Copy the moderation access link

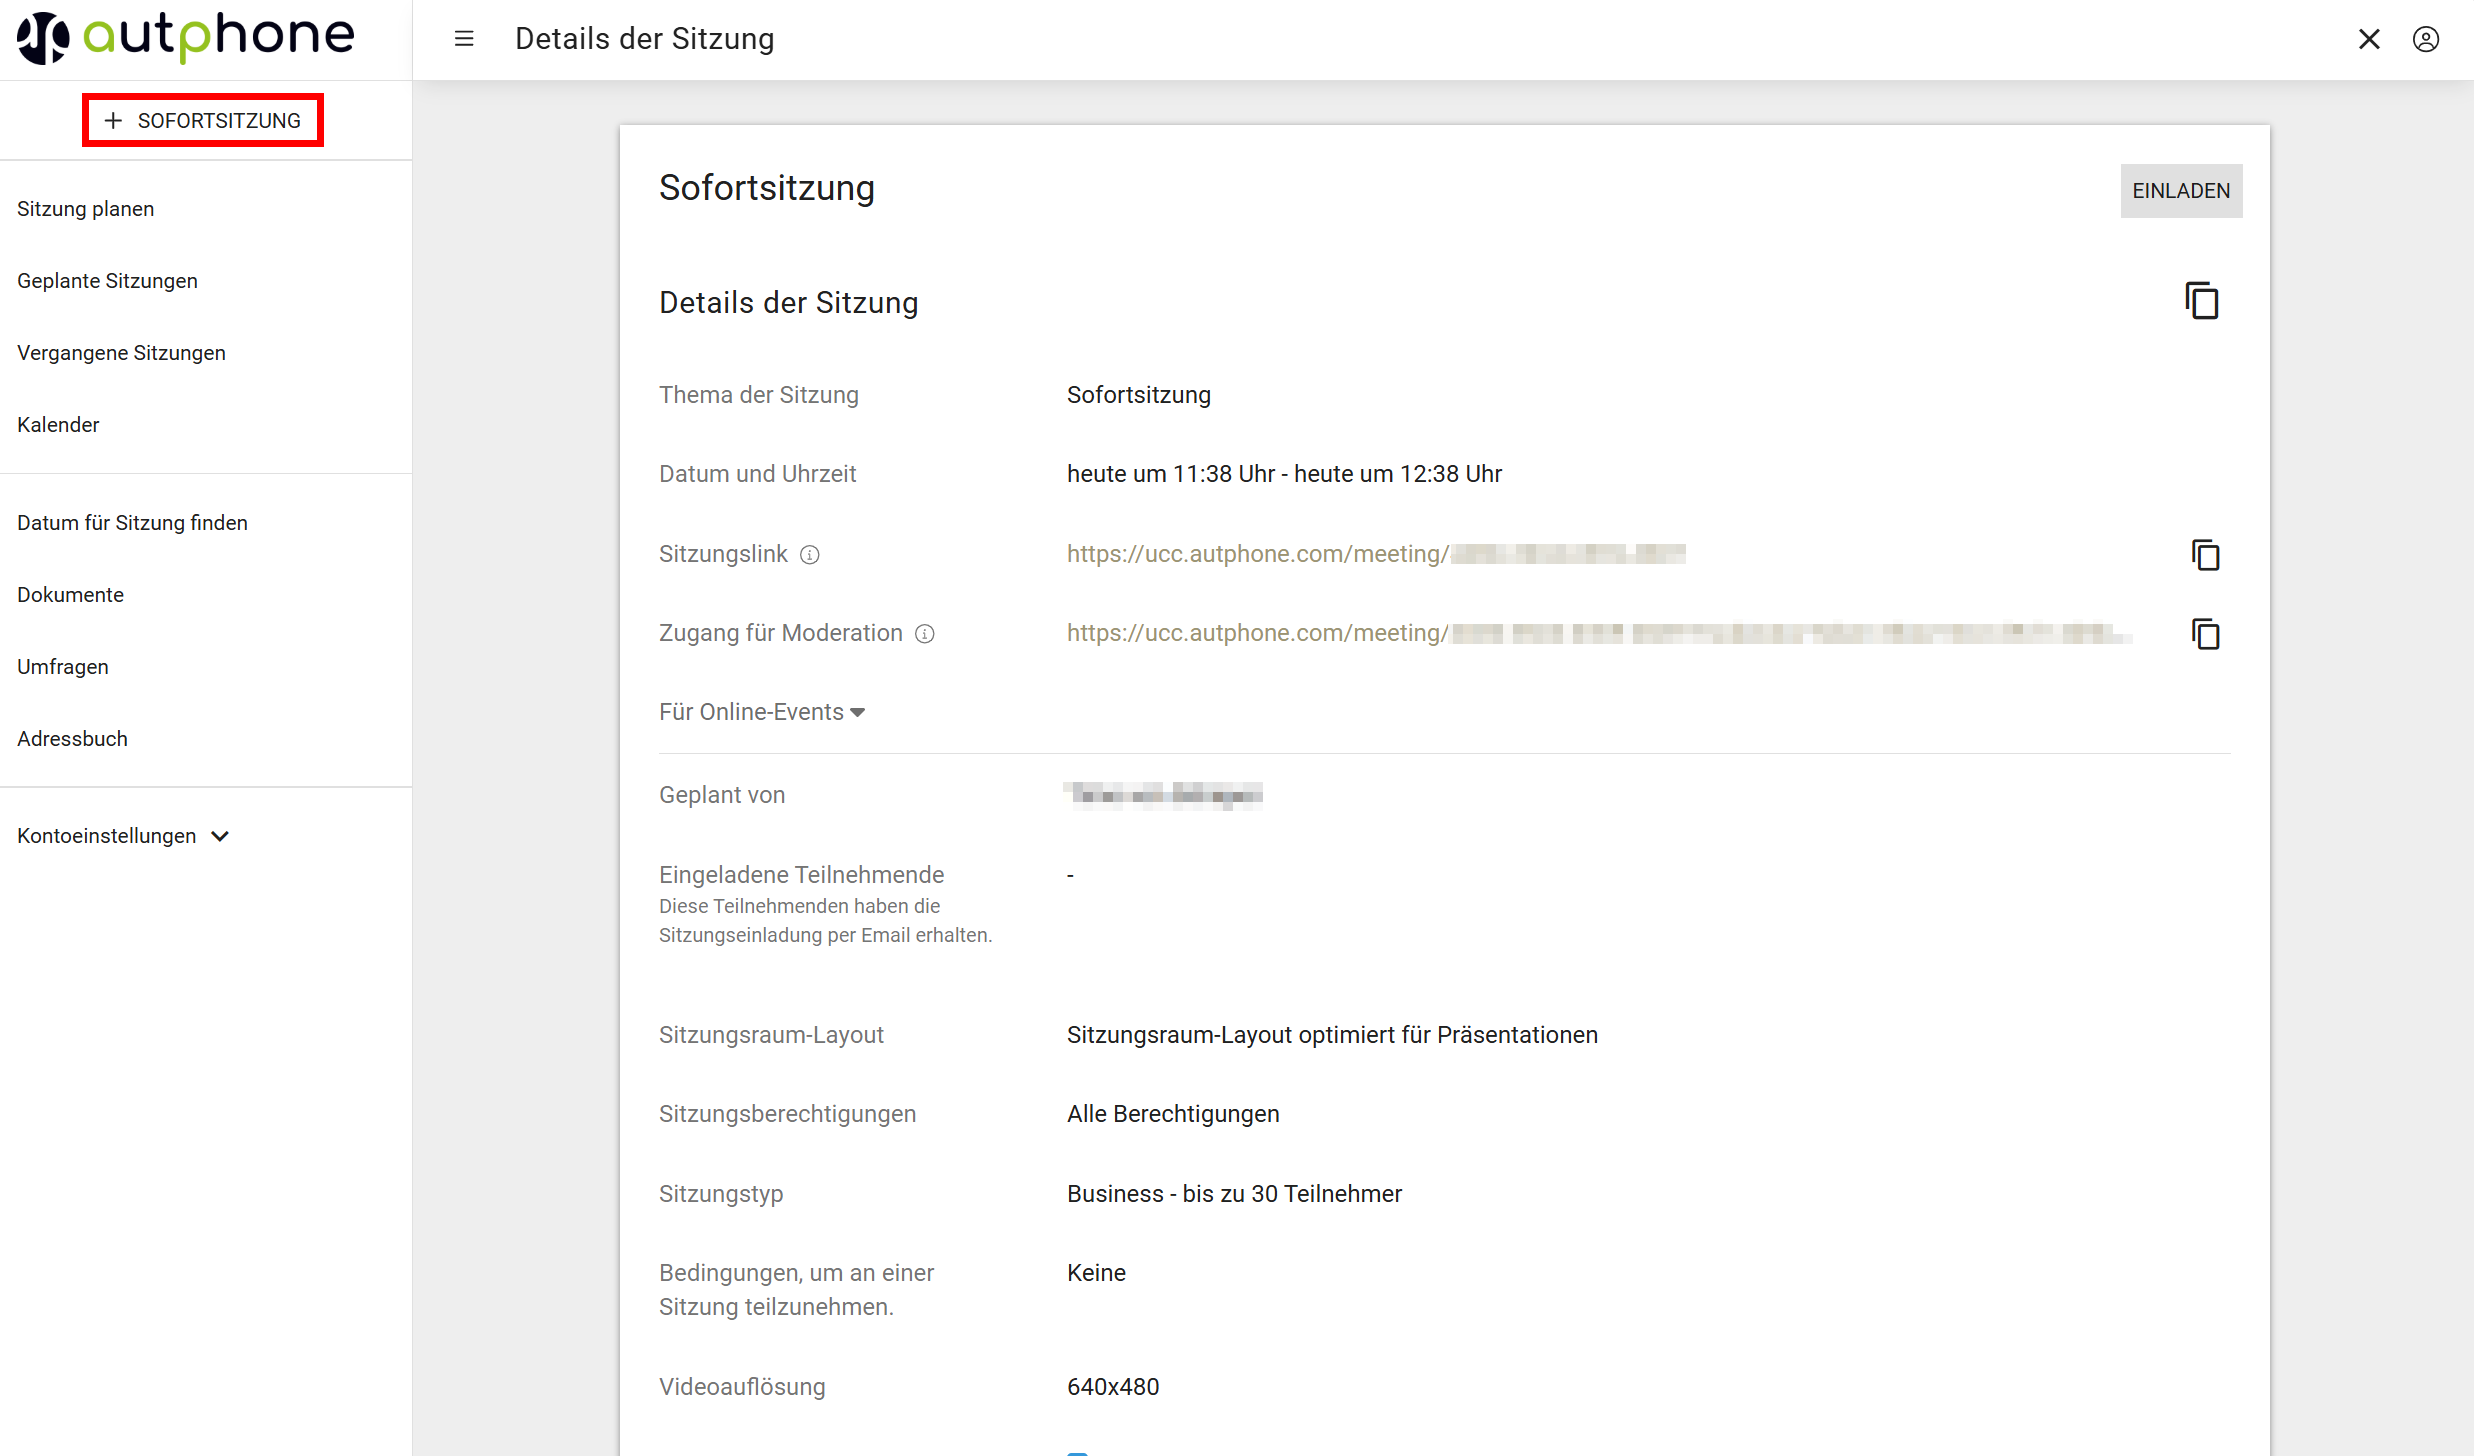point(2205,634)
